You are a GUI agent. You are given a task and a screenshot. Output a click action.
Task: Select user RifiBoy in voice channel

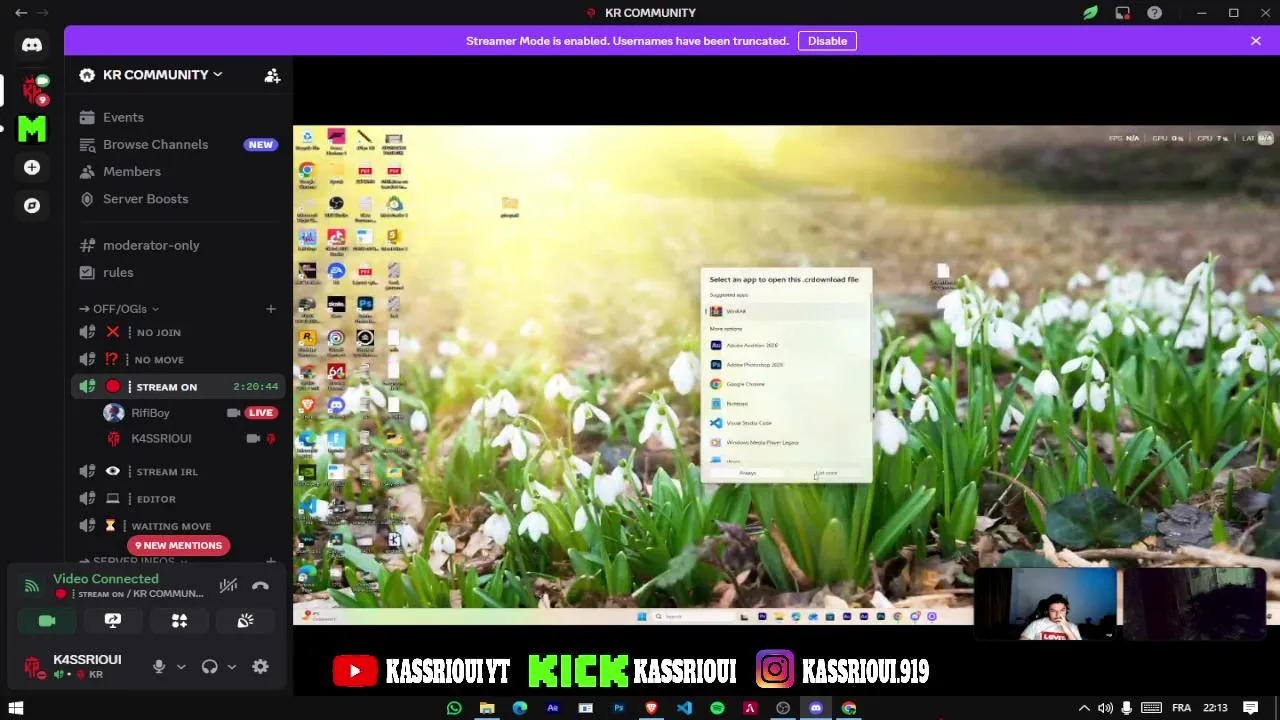tap(190, 412)
